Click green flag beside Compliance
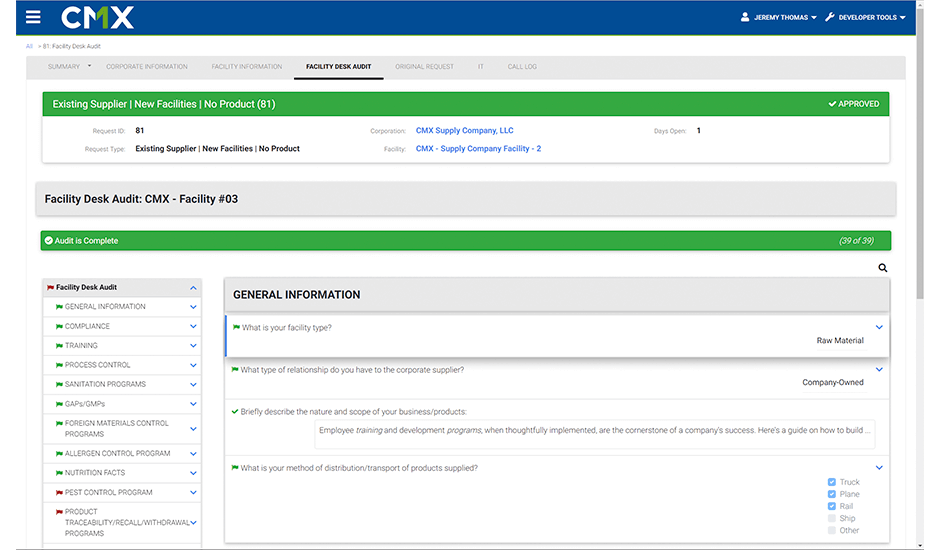 59,326
